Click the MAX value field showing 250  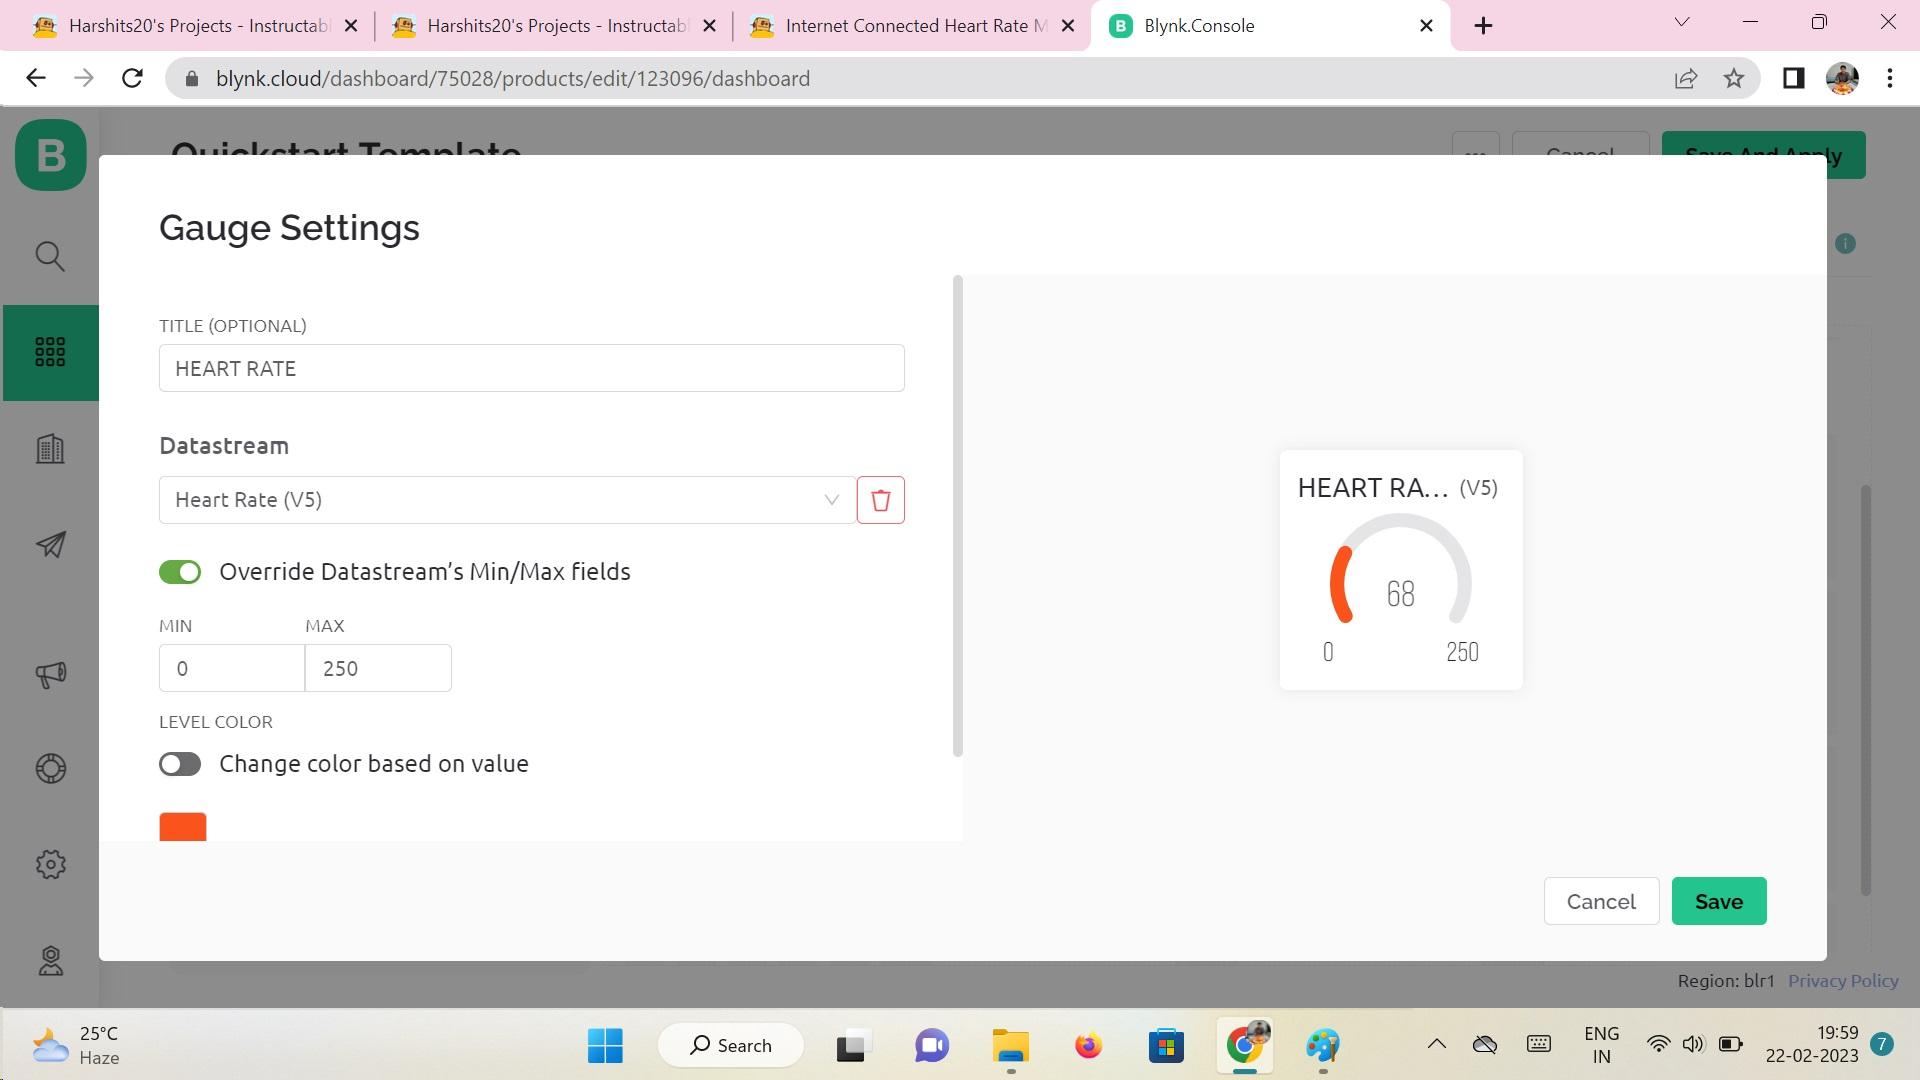(378, 668)
